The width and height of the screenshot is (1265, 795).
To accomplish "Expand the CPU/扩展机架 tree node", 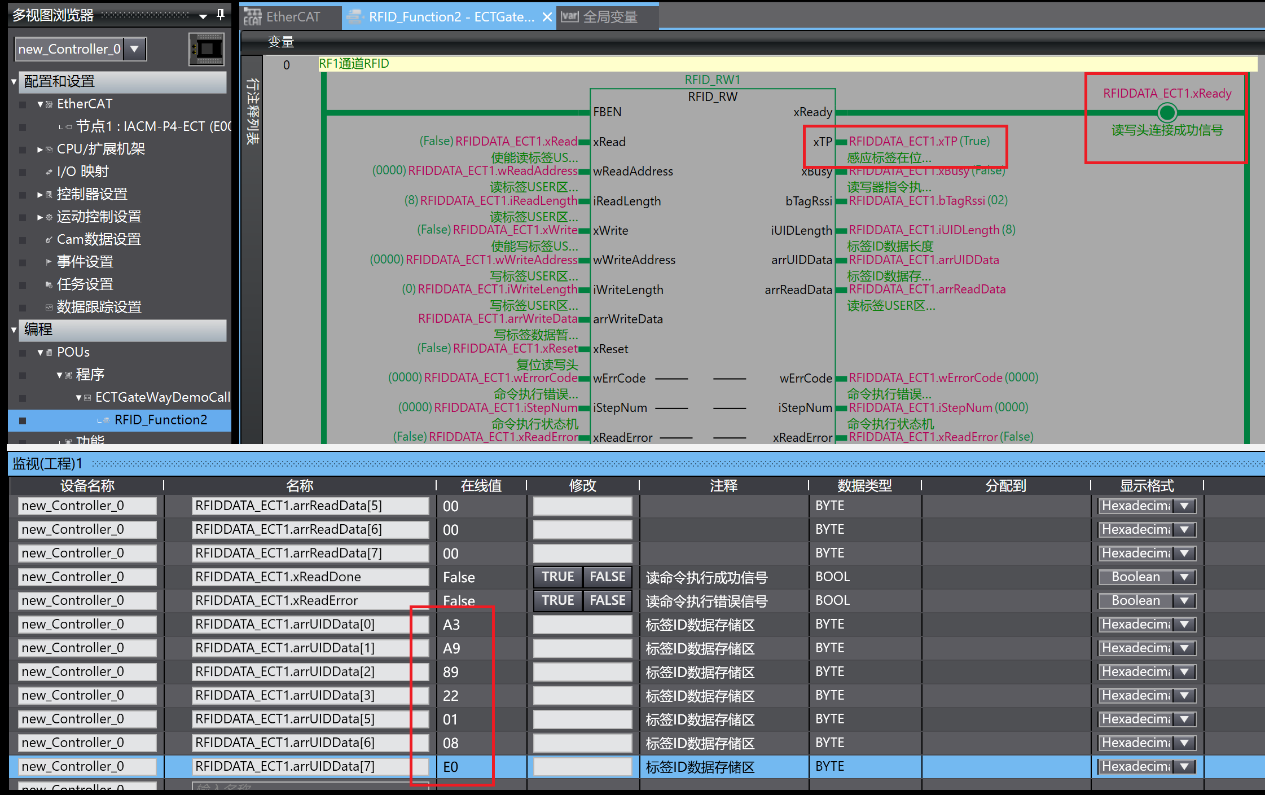I will pos(40,149).
